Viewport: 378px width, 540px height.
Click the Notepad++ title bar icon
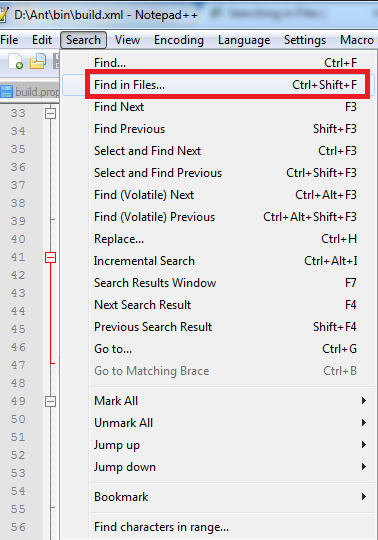[3, 15]
